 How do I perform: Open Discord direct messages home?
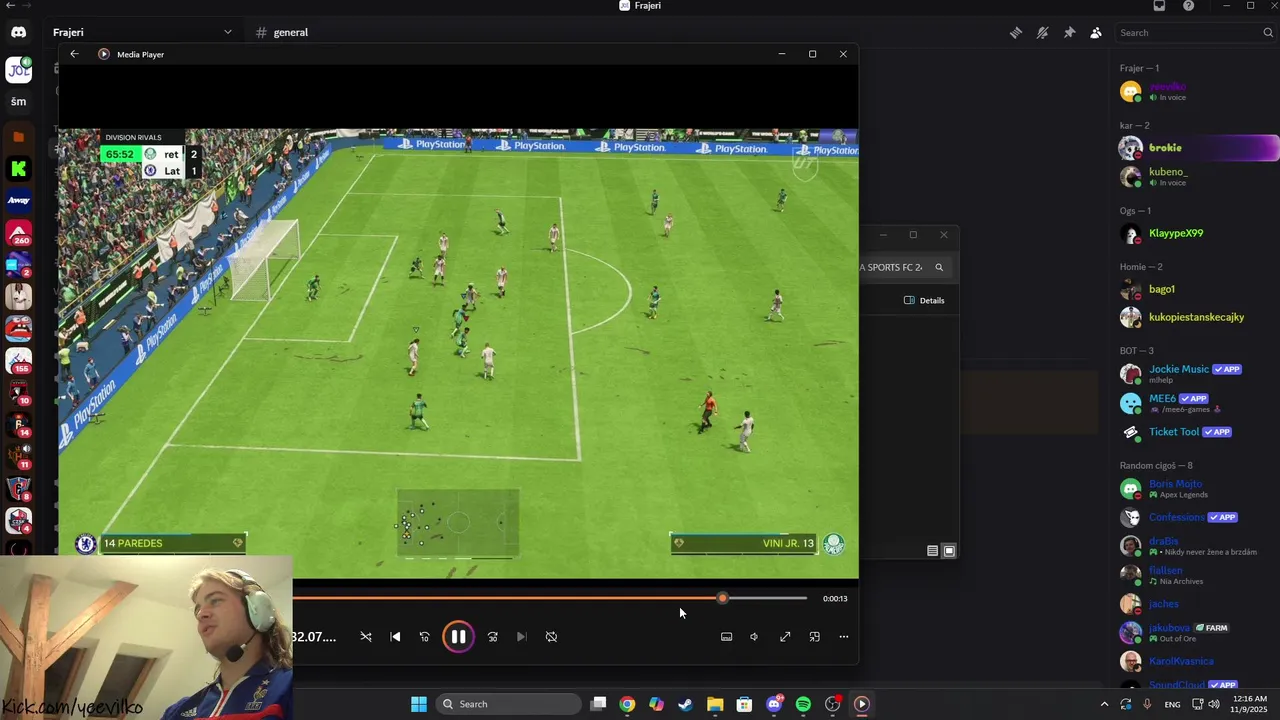pyautogui.click(x=18, y=32)
